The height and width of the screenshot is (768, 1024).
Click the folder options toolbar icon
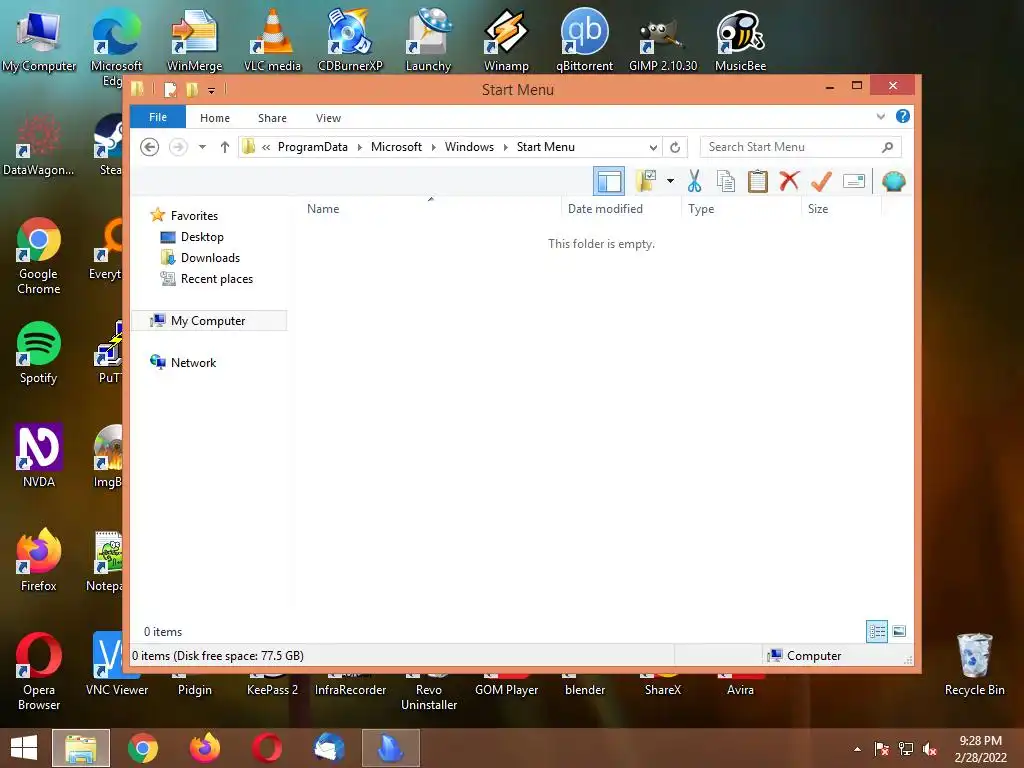(x=646, y=181)
